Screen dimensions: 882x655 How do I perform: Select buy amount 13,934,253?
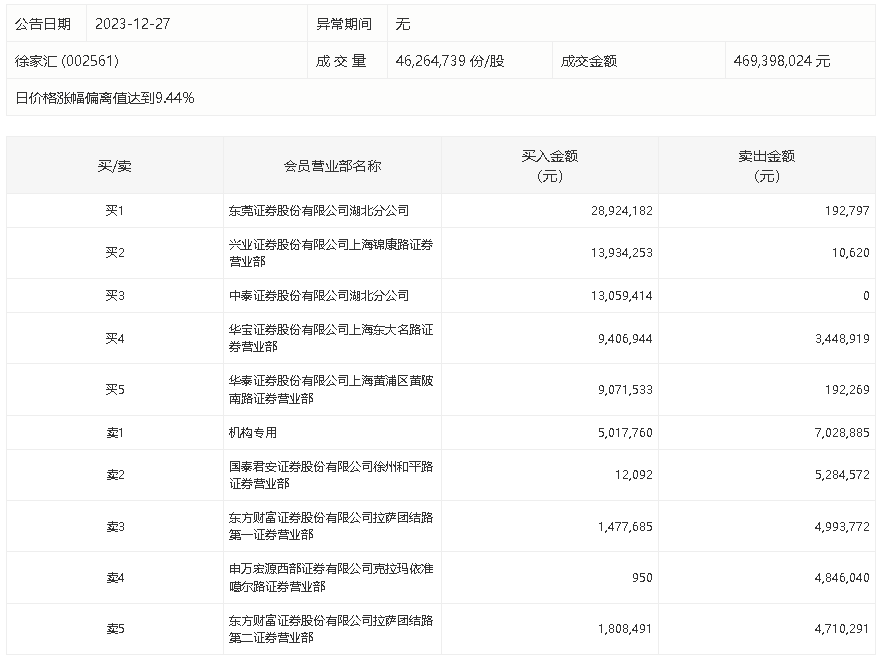[622, 253]
